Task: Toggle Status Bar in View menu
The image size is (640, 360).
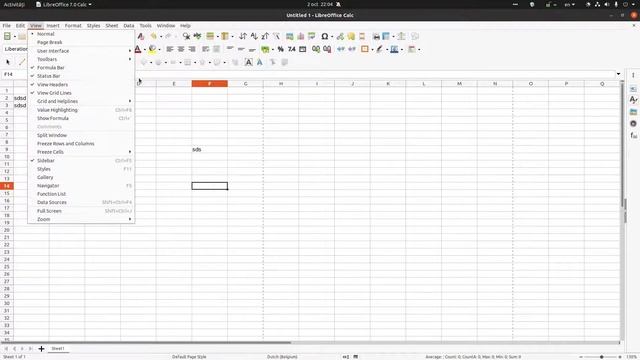Action: point(81,76)
